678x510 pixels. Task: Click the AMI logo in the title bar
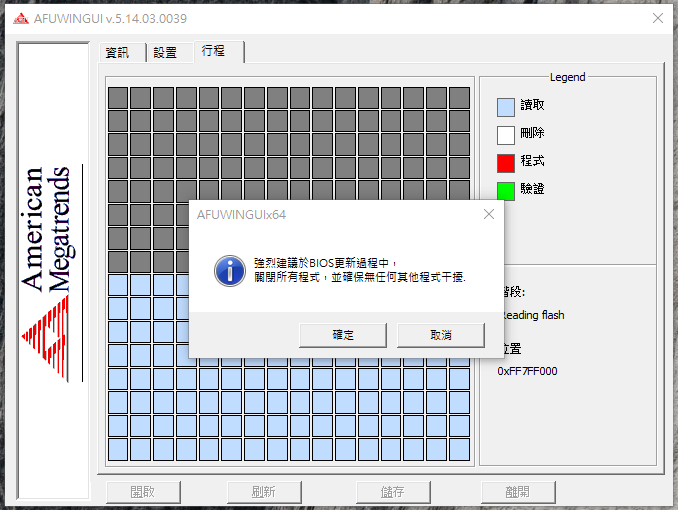tap(21, 19)
